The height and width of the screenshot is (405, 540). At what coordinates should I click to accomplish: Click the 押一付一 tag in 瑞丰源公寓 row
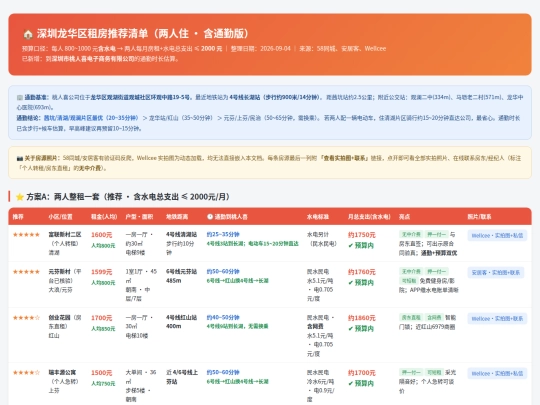[x=411, y=372]
